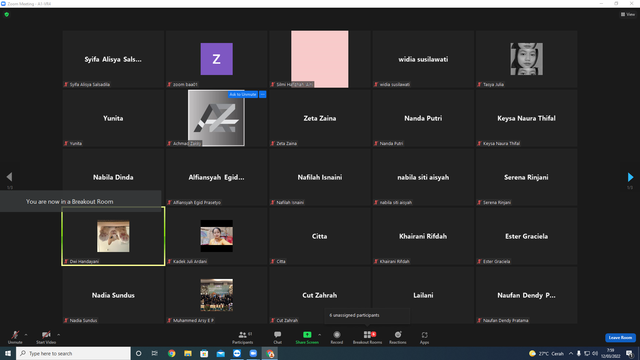640x360 pixels.
Task: Open Microsoft Store from the taskbar
Action: click(x=204, y=353)
